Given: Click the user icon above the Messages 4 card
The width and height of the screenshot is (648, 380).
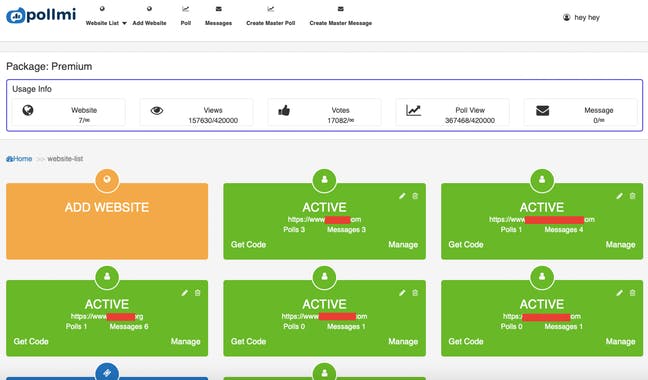Looking at the screenshot, I should 542,180.
